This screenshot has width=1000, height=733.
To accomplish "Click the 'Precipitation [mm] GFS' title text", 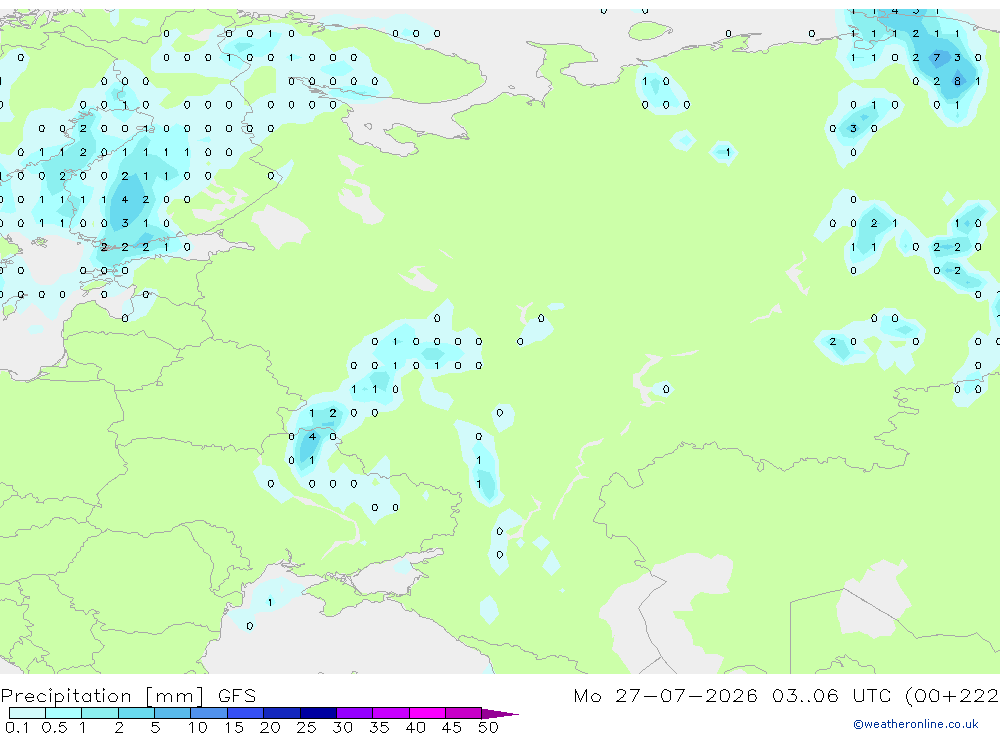I will point(128,695).
